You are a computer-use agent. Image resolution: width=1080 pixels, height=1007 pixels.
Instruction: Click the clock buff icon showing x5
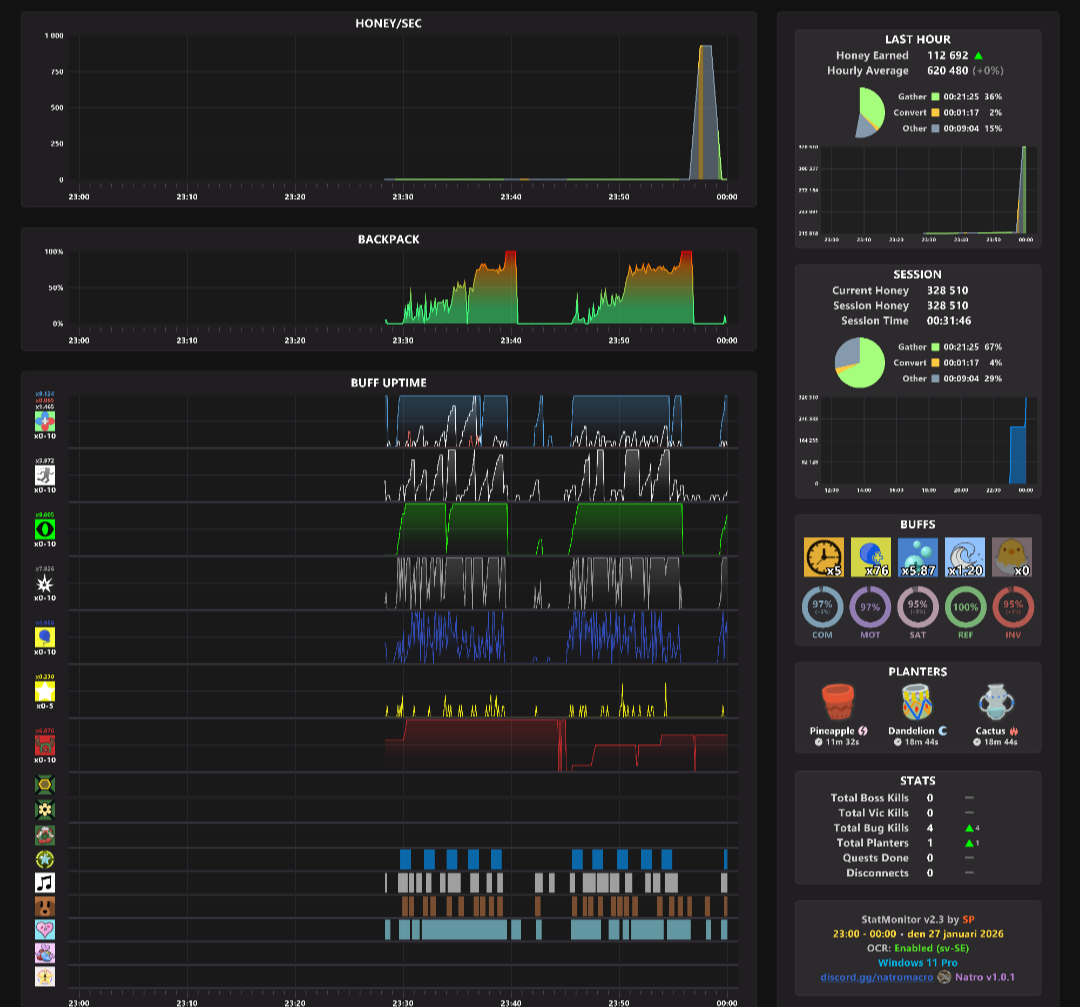pyautogui.click(x=823, y=557)
